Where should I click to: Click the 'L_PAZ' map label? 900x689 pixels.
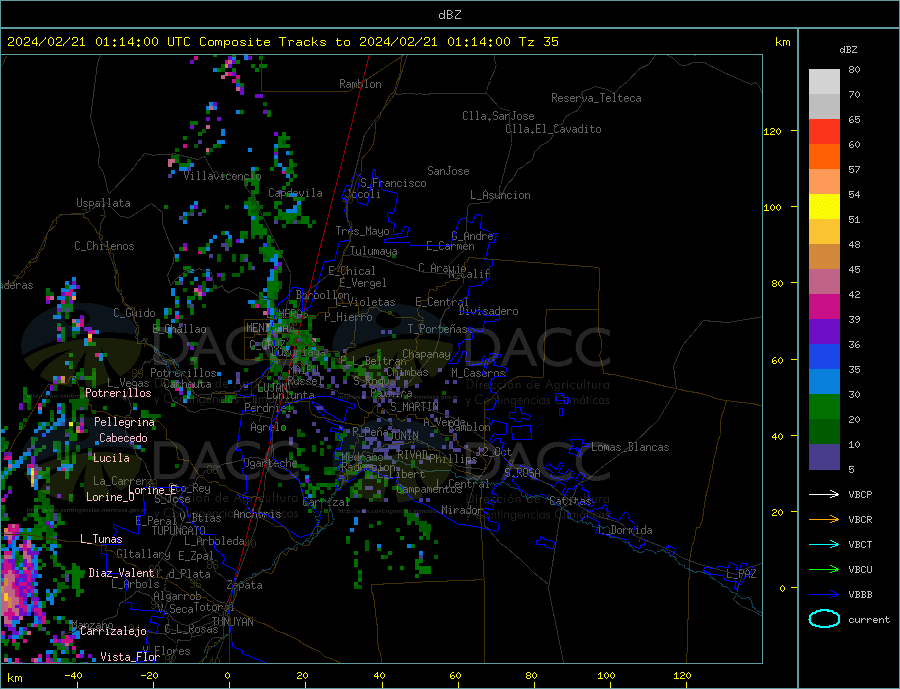click(742, 574)
